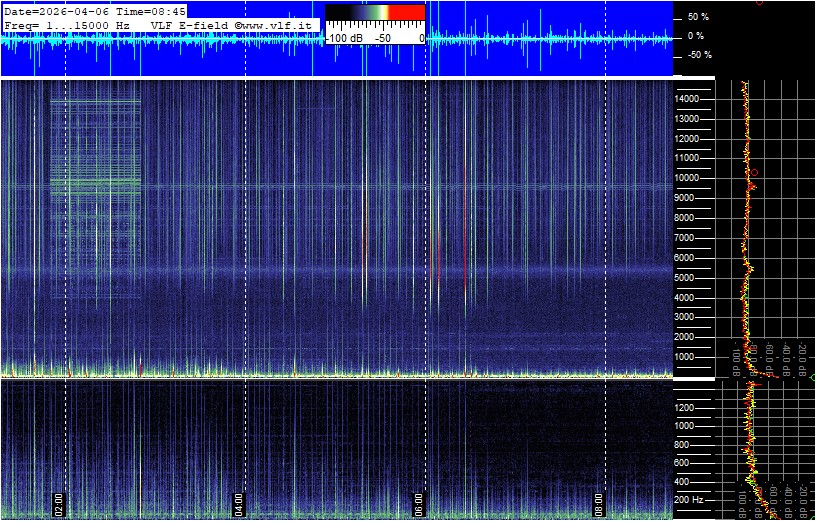Click the 0 label on the color legend

coord(421,39)
